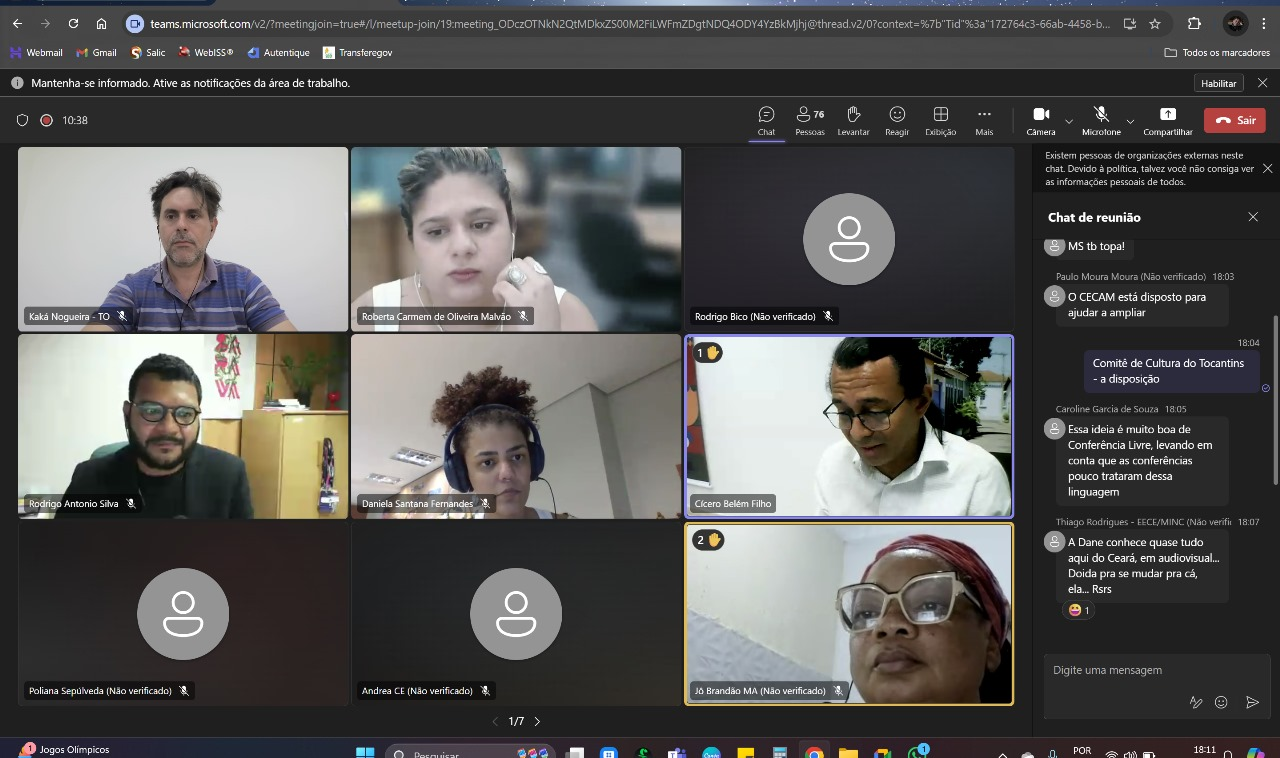Toggle the Câmera on or off
The height and width of the screenshot is (758, 1280).
tap(1040, 120)
